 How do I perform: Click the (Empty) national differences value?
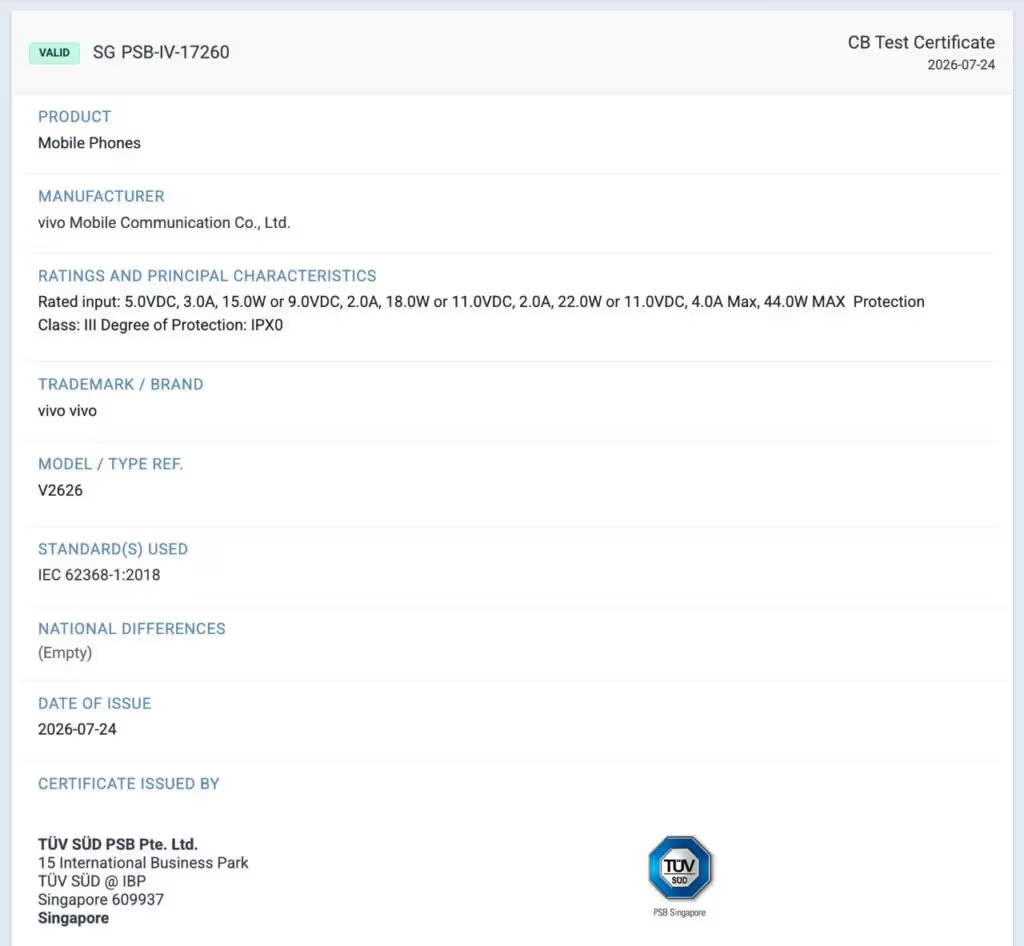[65, 653]
